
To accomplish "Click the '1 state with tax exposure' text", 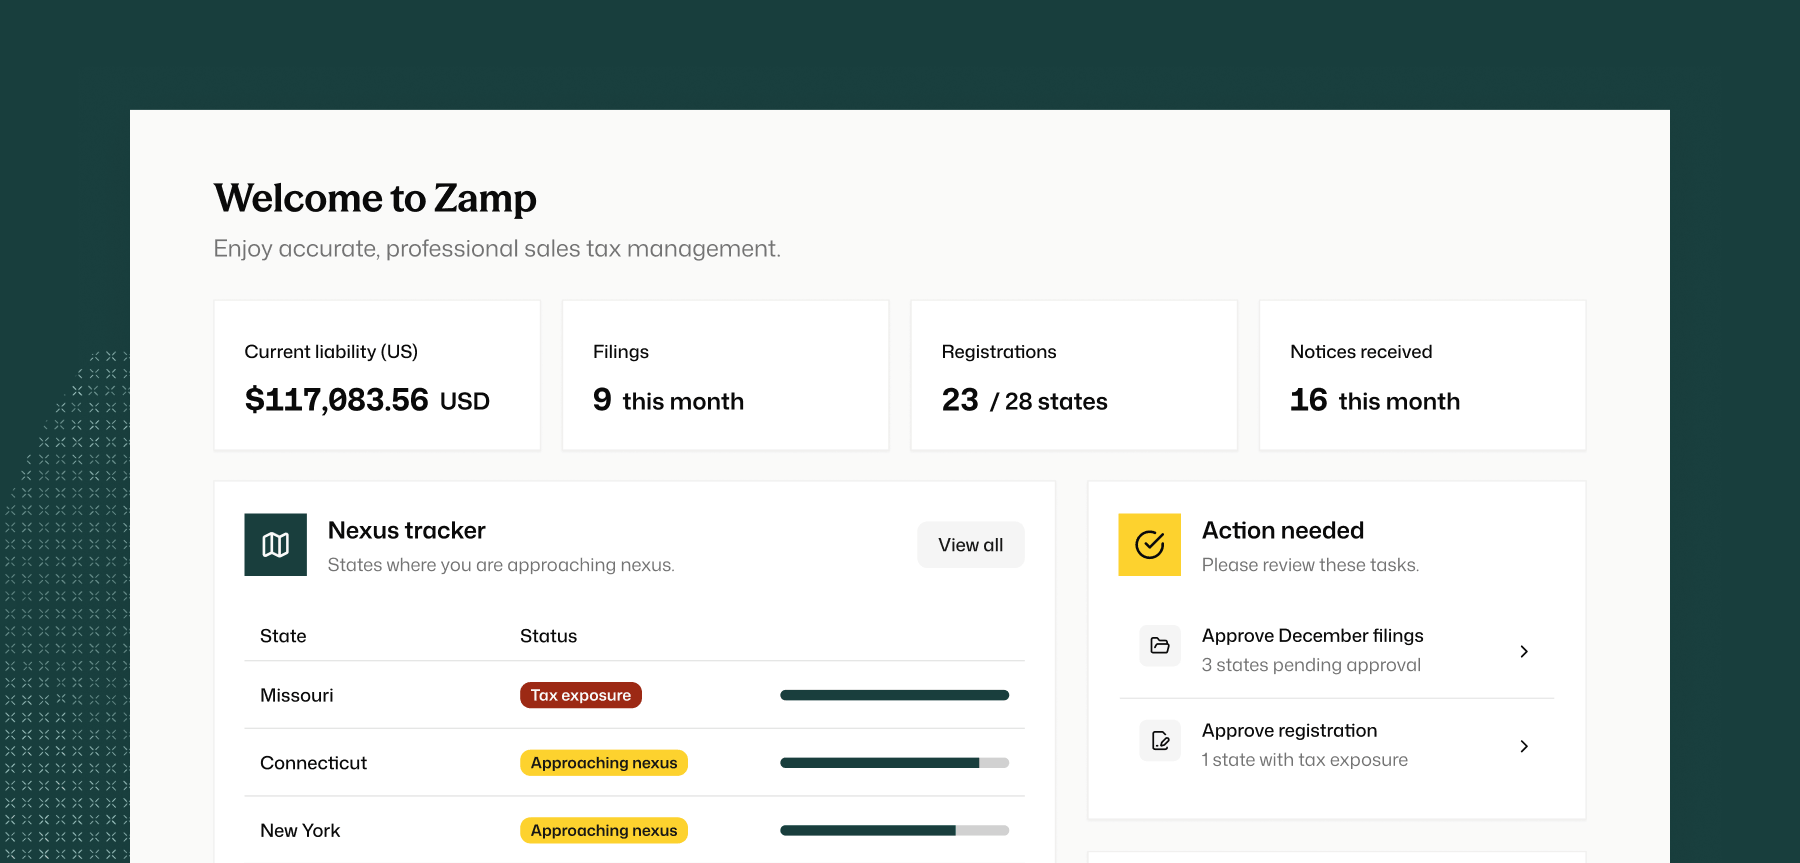I will coord(1305,760).
